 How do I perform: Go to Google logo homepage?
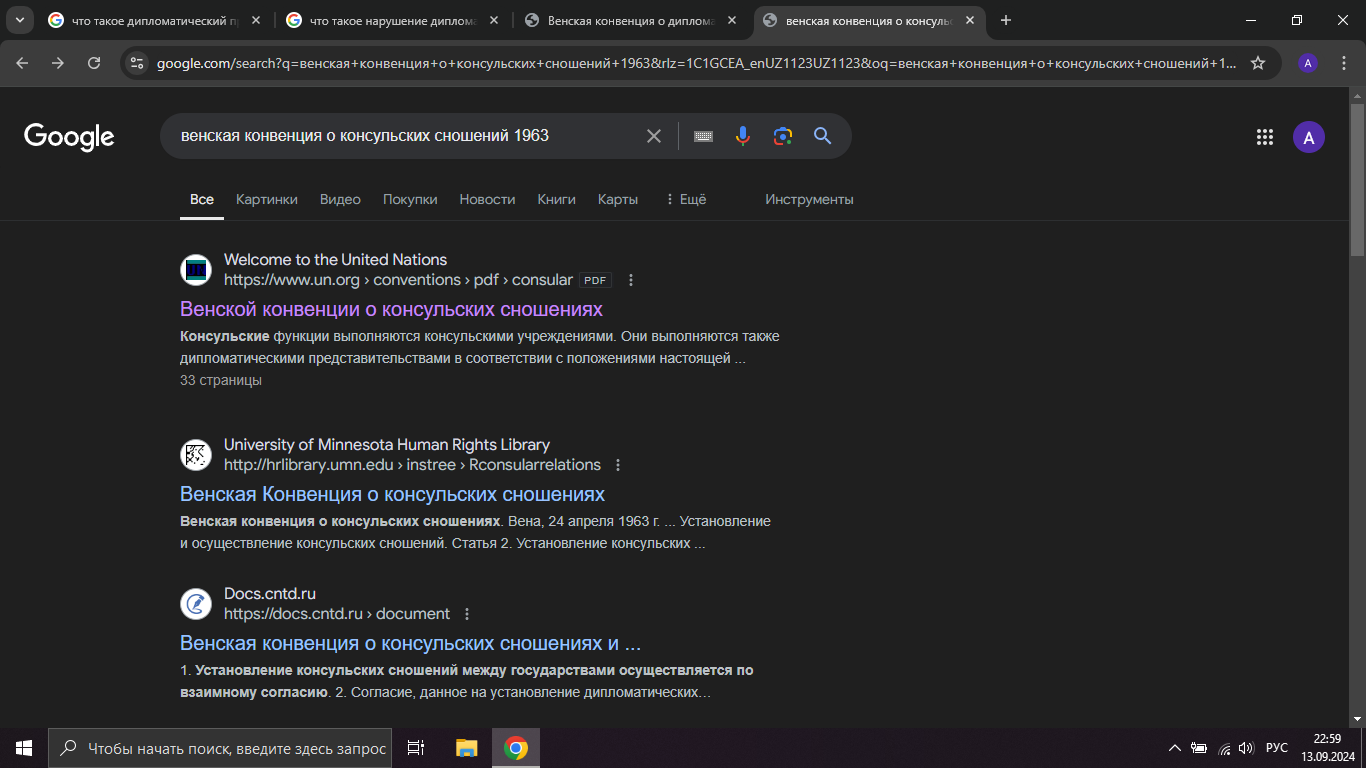tap(69, 137)
